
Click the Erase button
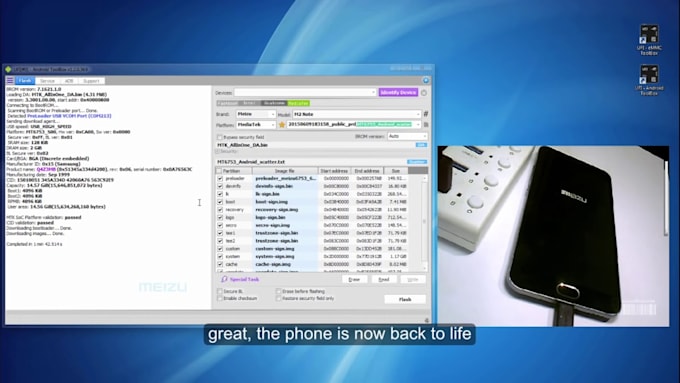pyautogui.click(x=354, y=279)
